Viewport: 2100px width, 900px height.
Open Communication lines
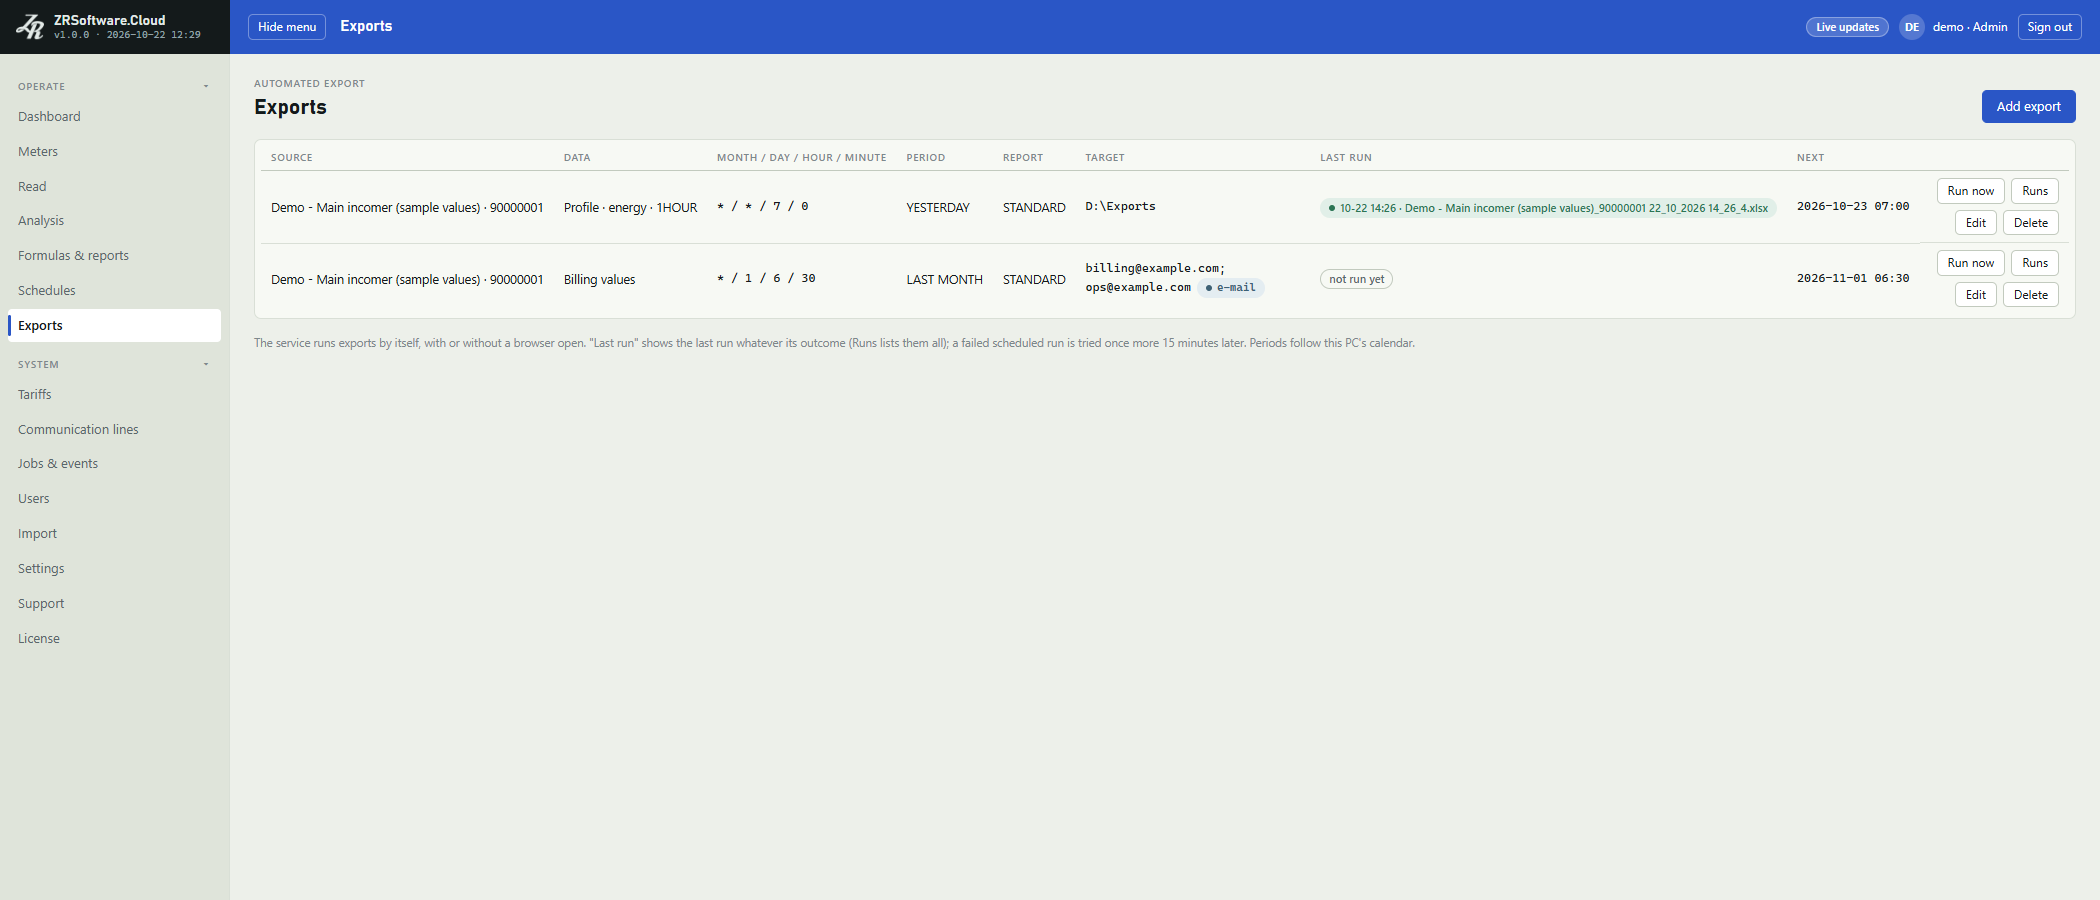click(114, 430)
